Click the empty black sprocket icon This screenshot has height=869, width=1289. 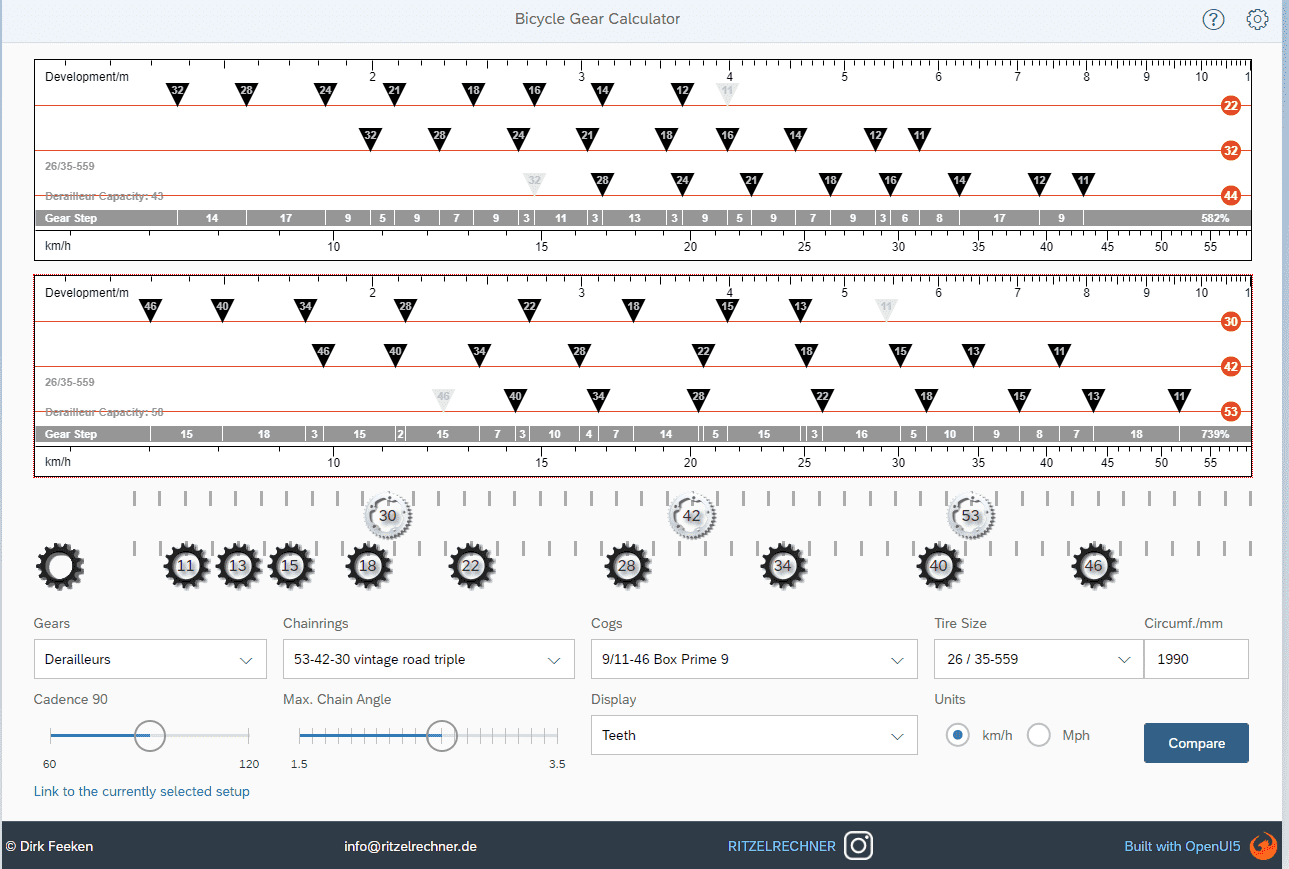pyautogui.click(x=60, y=566)
